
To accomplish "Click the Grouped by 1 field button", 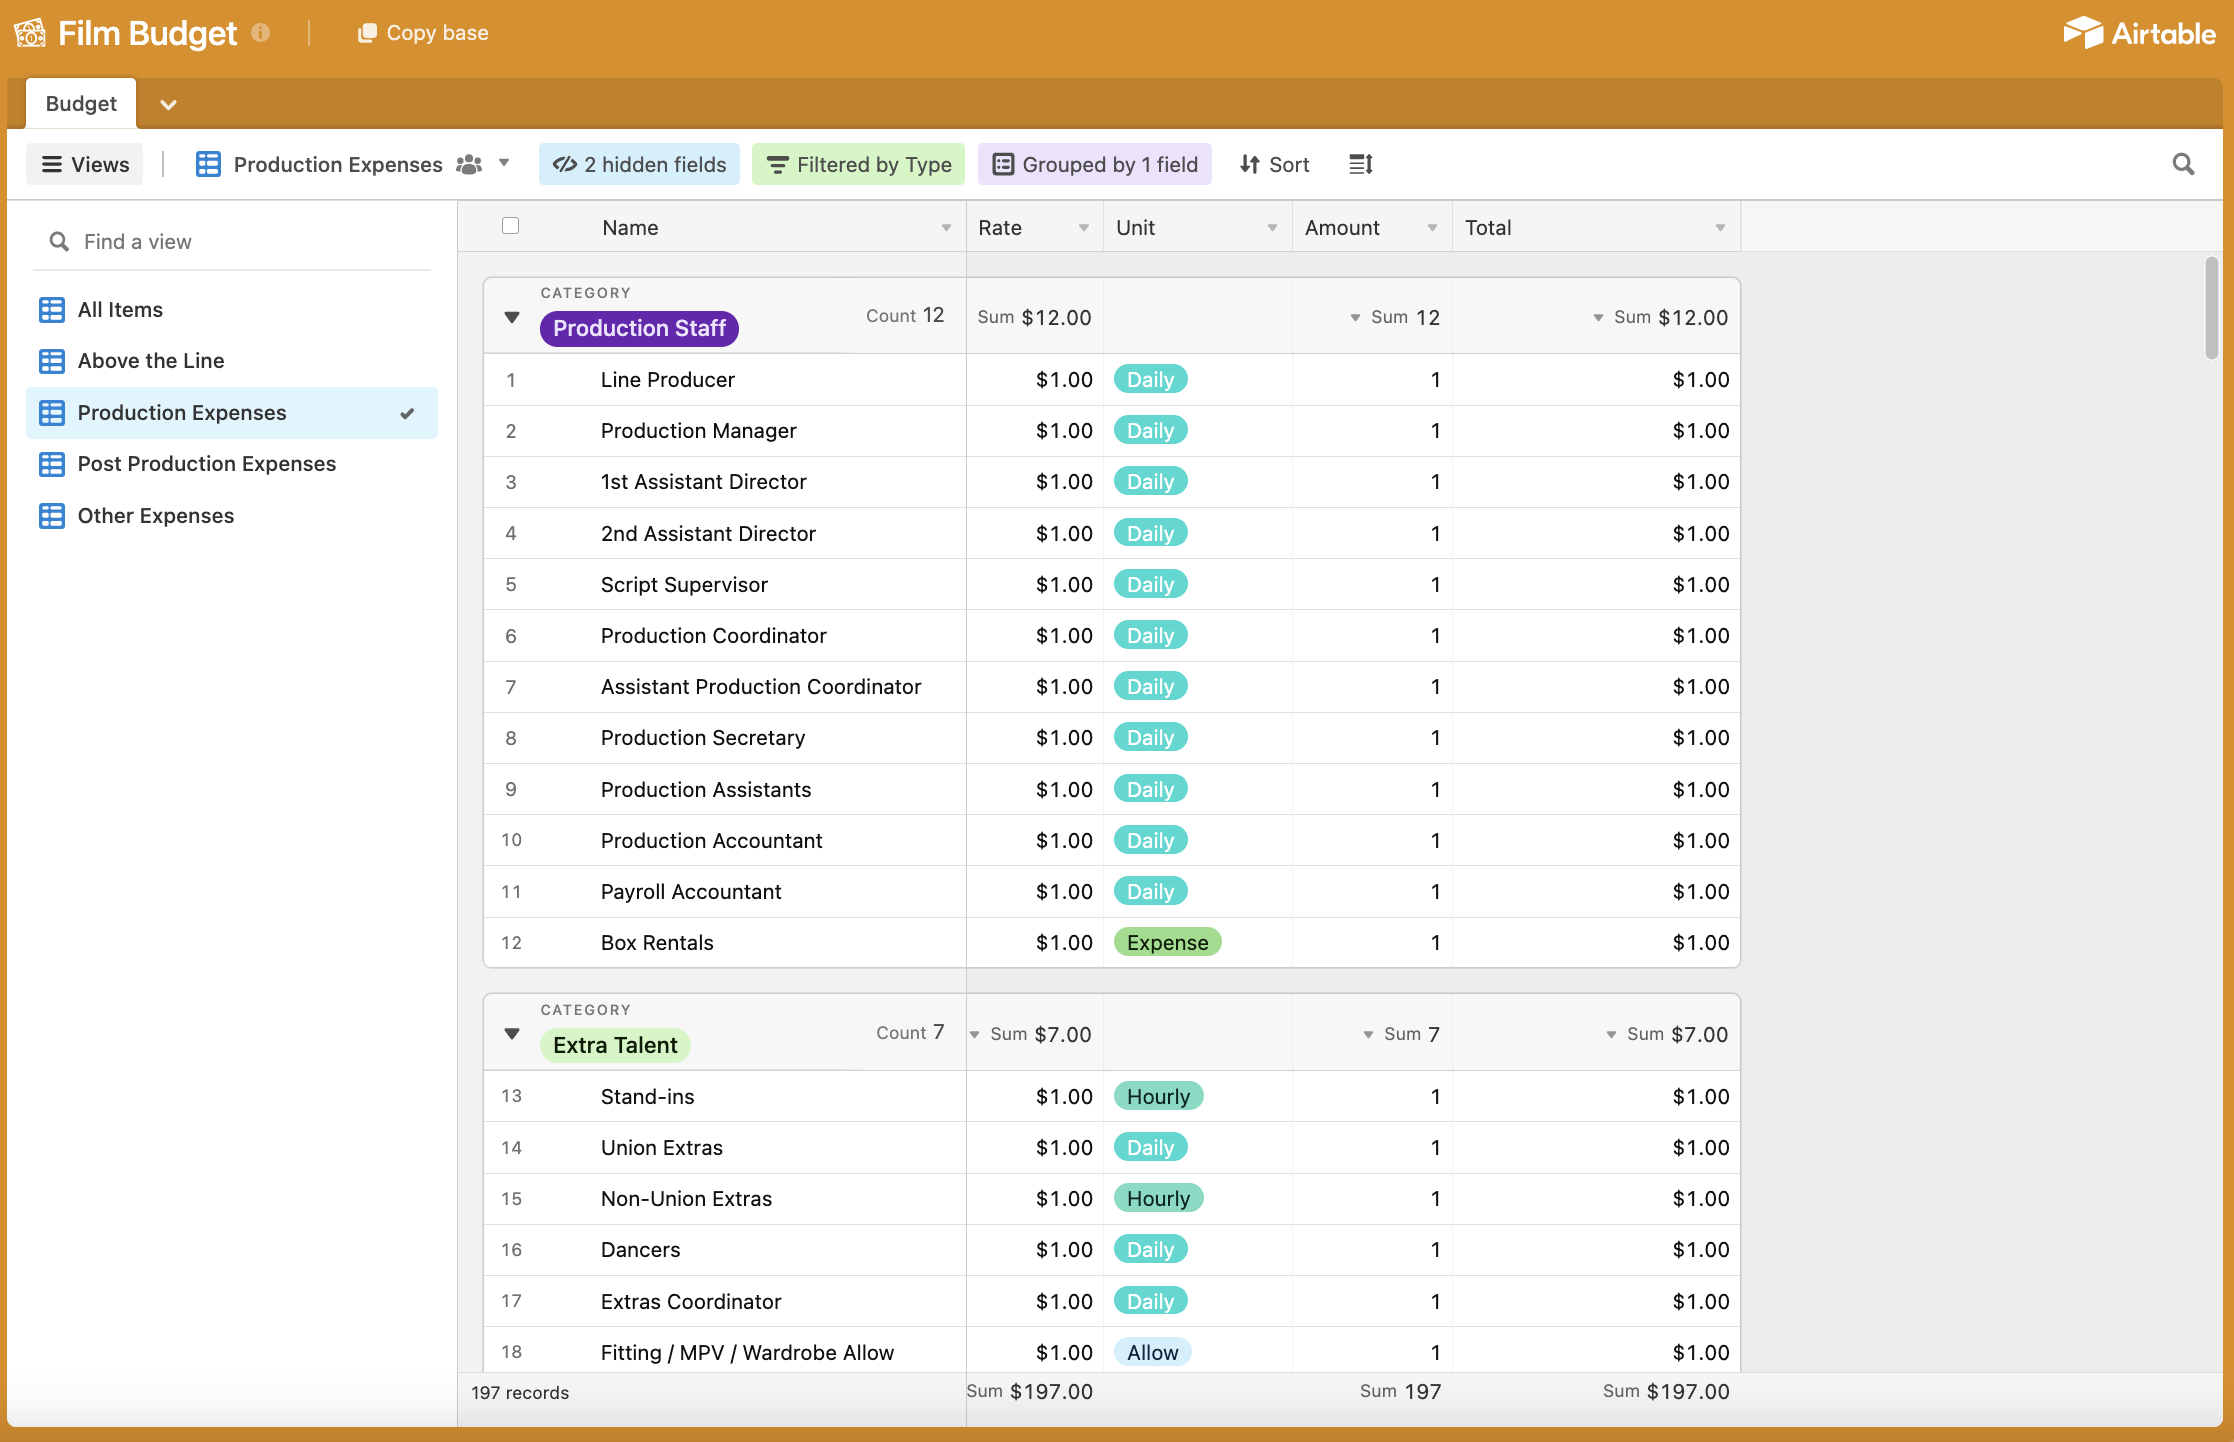I will pos(1096,163).
